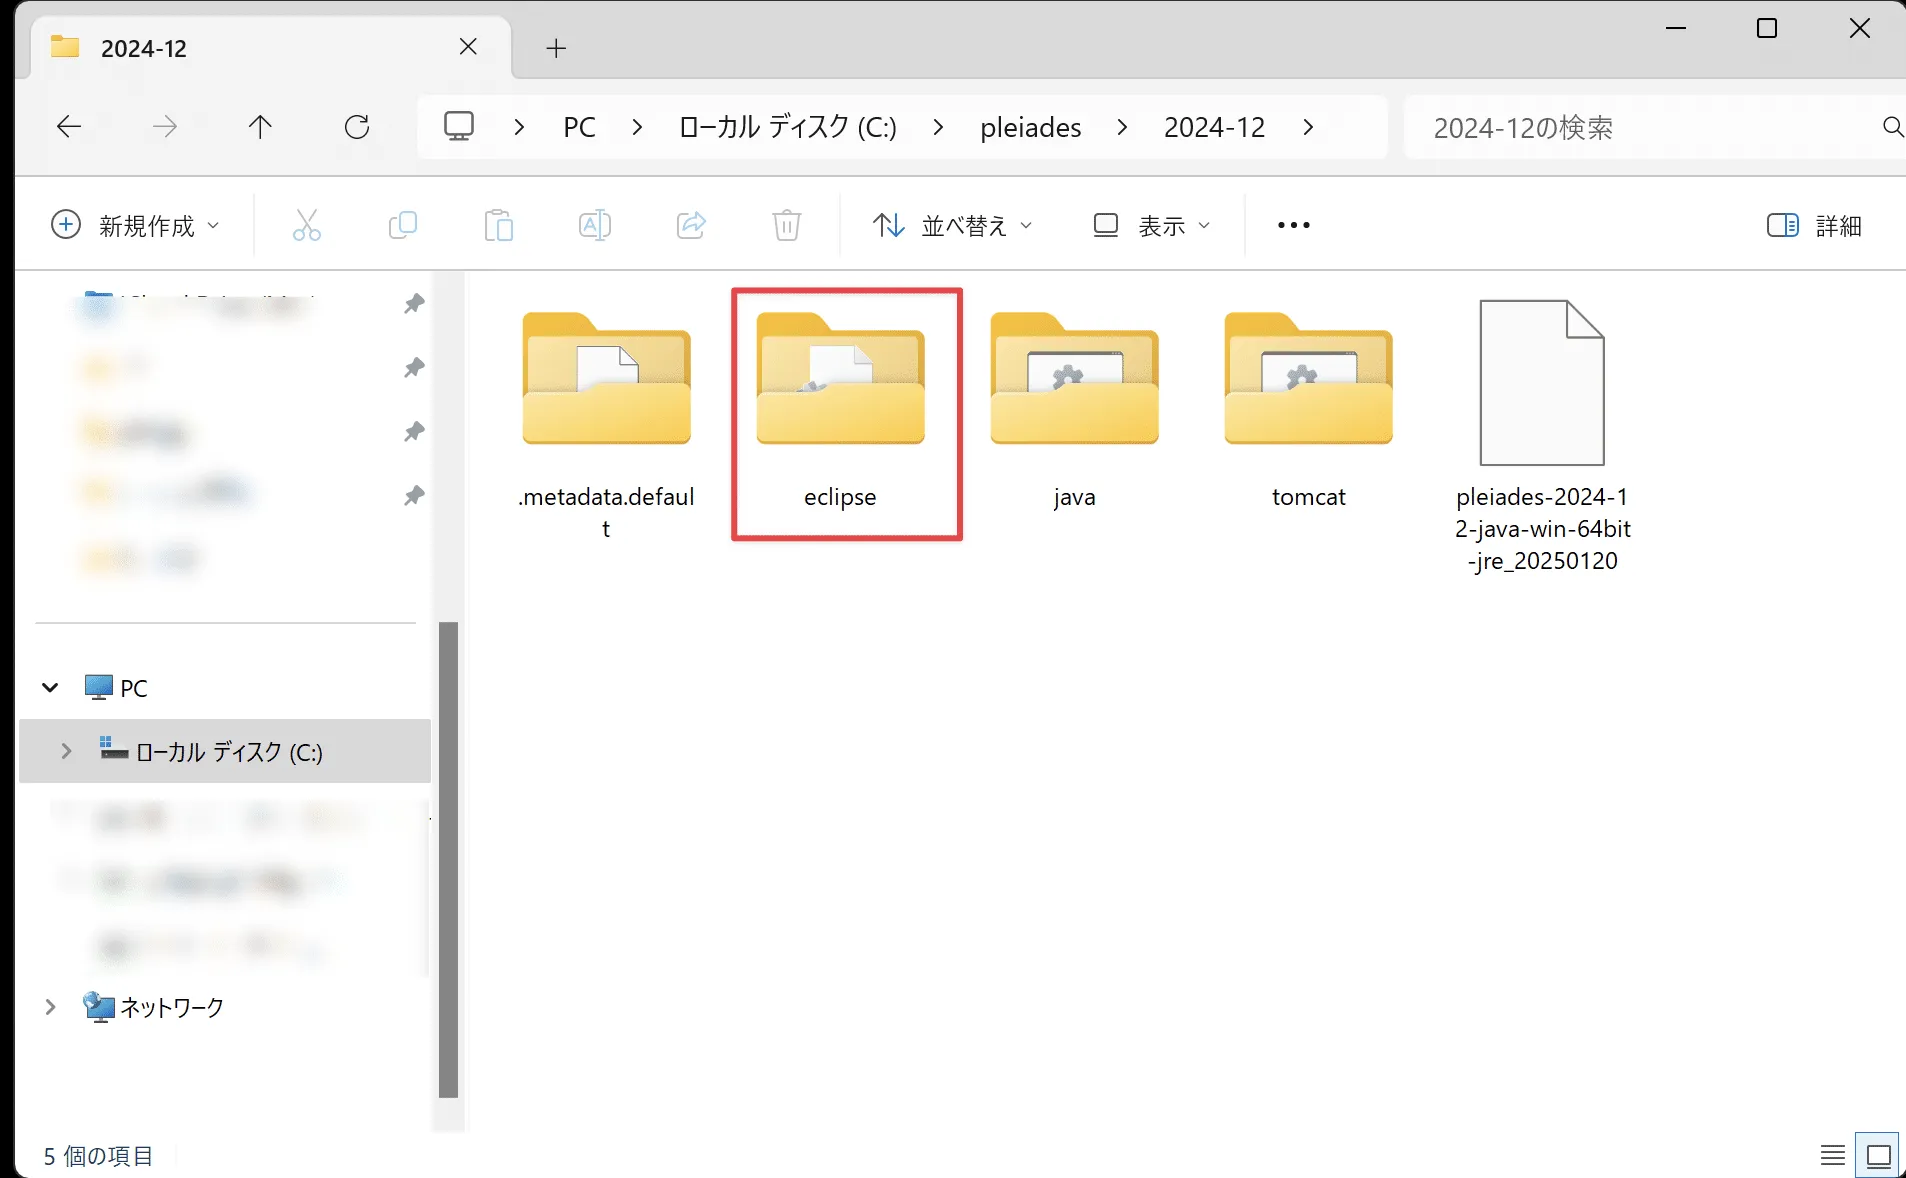This screenshot has width=1906, height=1178.
Task: Expand chevron after ローカル ディスク (C:) breadcrumb
Action: [938, 127]
